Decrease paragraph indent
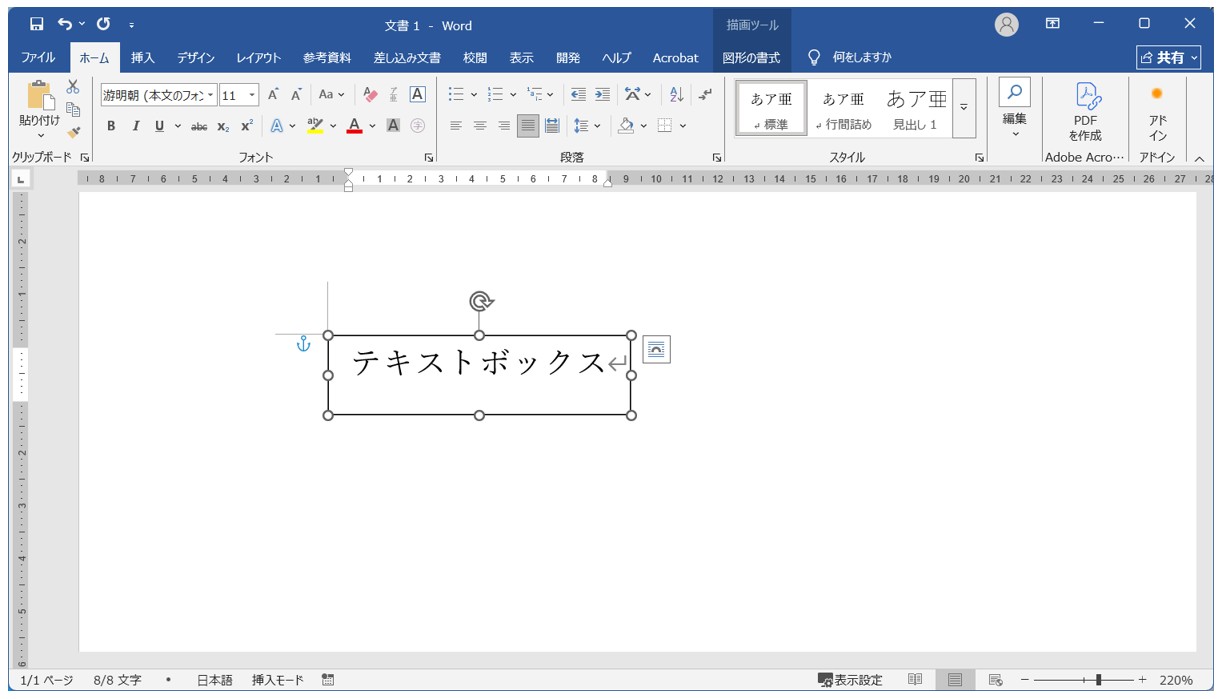 pos(578,94)
